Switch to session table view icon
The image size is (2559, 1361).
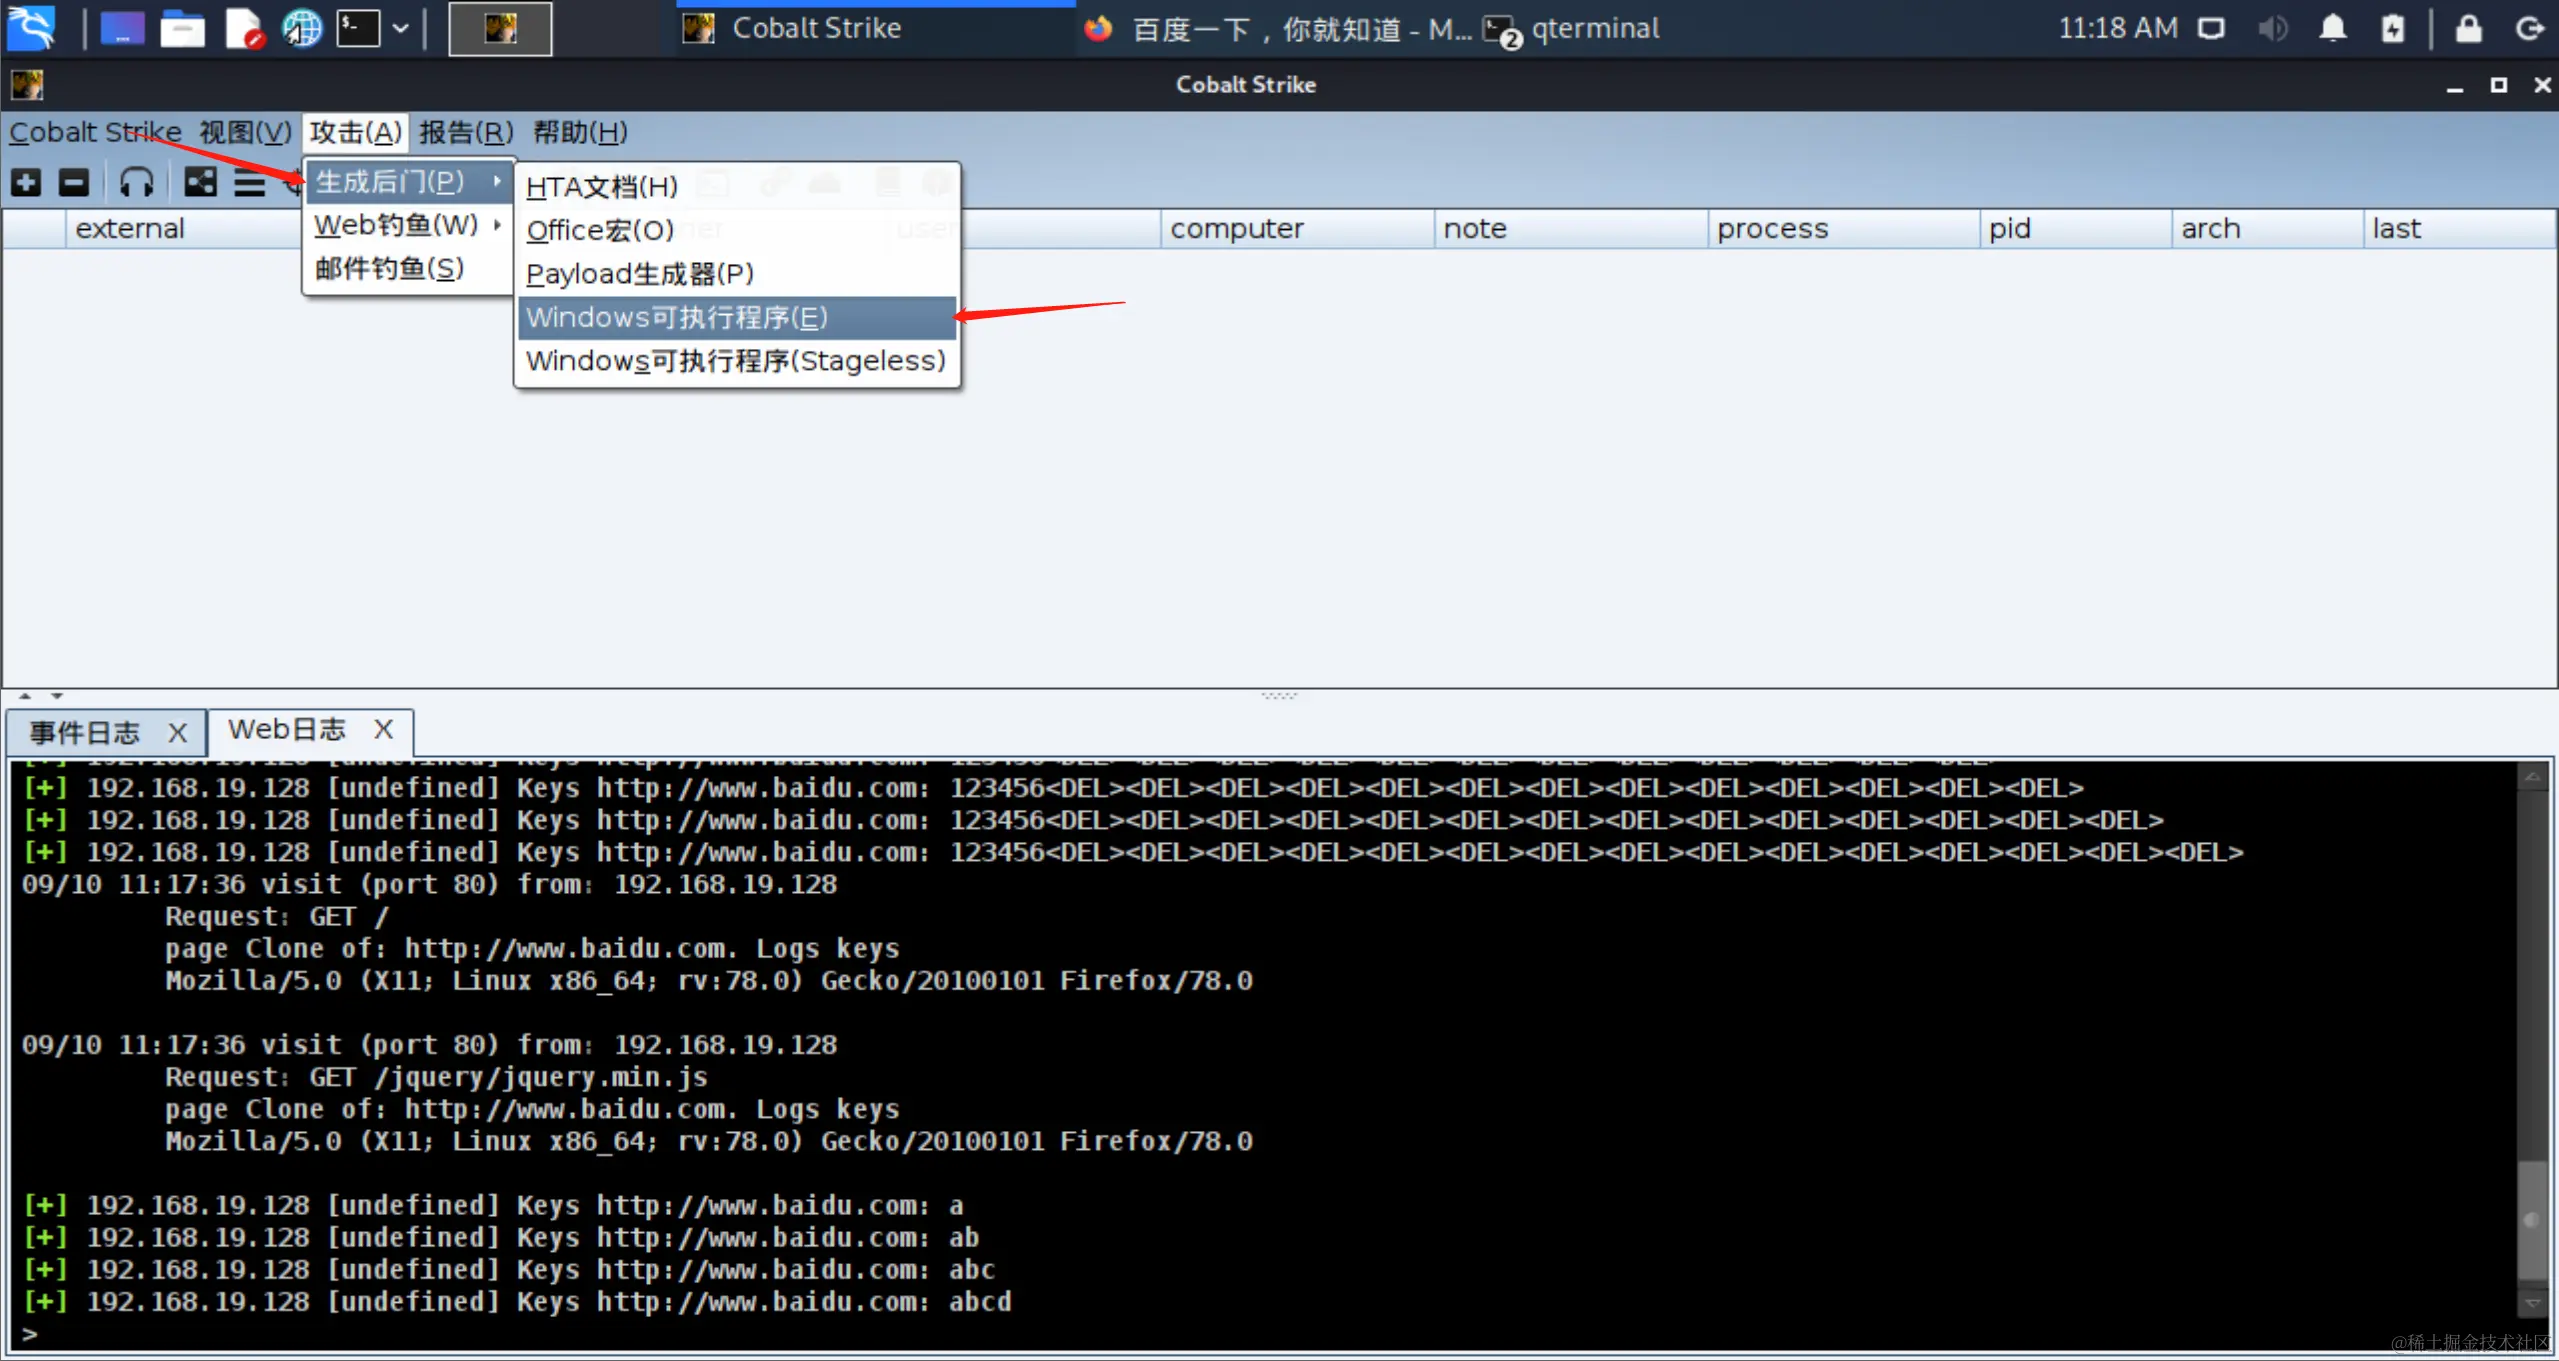coord(249,183)
